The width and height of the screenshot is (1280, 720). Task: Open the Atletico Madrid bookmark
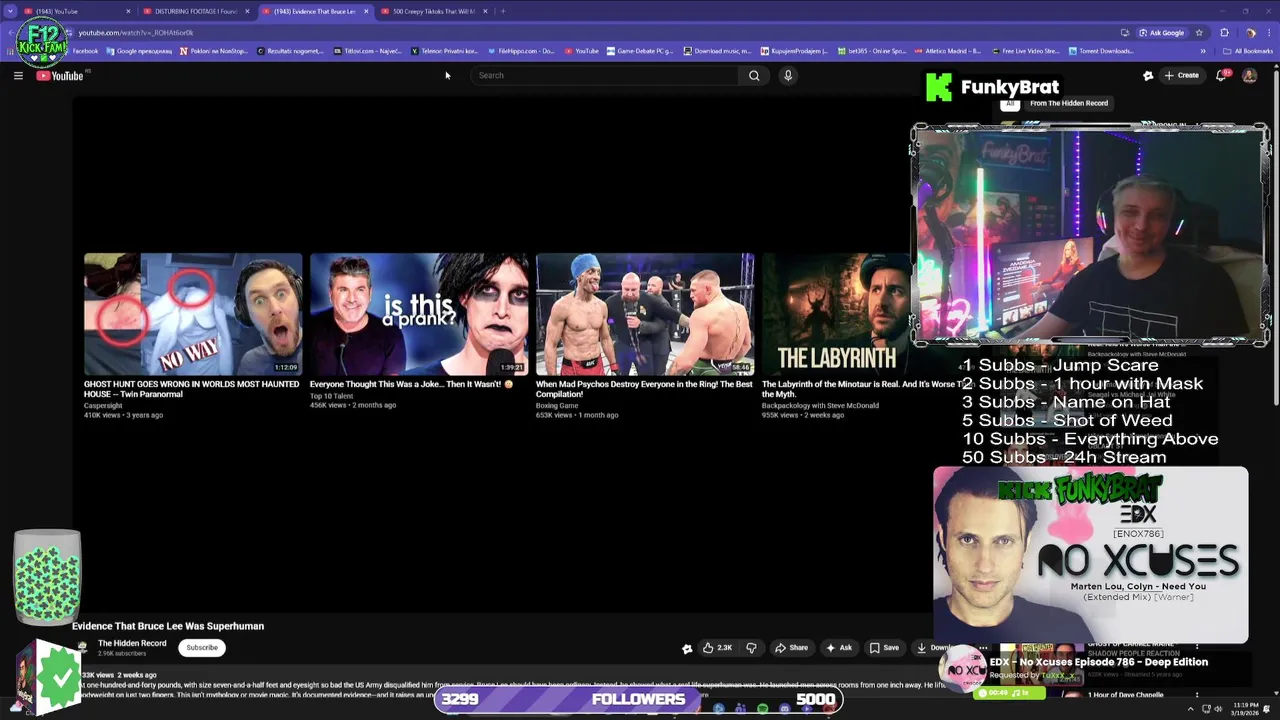[x=949, y=51]
